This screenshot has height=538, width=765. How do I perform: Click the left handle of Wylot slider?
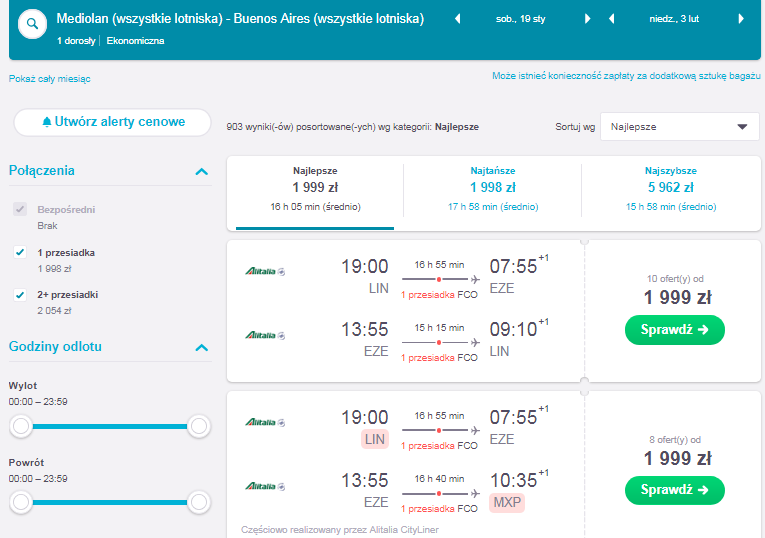click(x=21, y=426)
